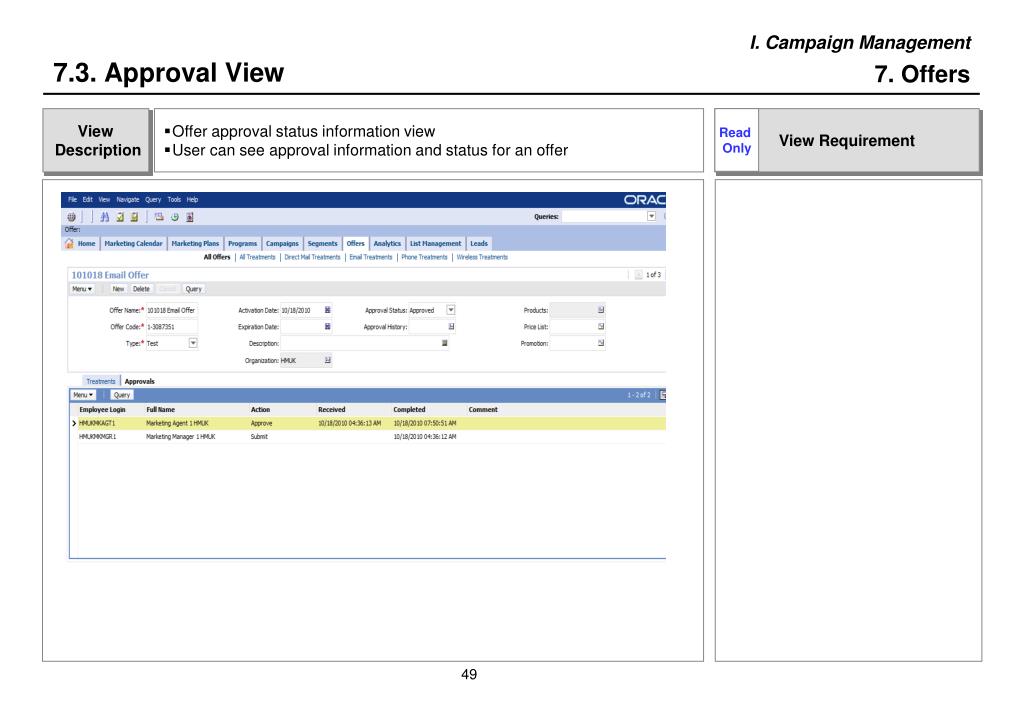Open the Organization pick icon
1023x708 pixels.
coord(328,360)
